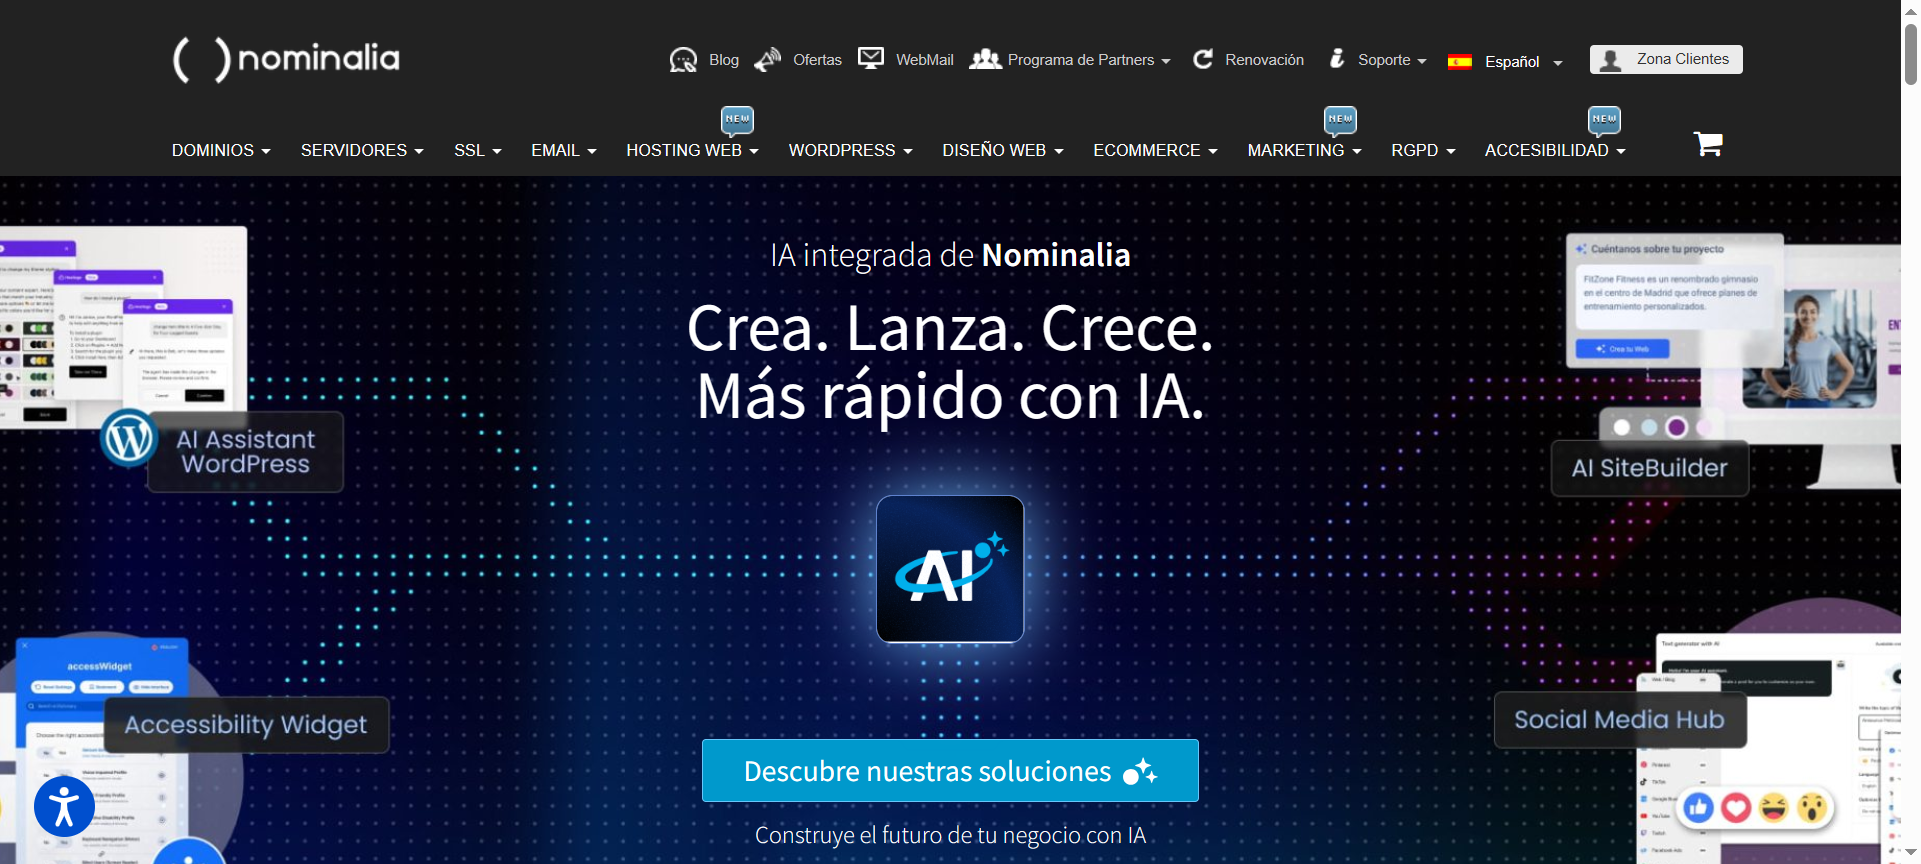Open the ECOMMERCE navigation menu
Viewport: 1921px width, 864px height.
point(1155,150)
